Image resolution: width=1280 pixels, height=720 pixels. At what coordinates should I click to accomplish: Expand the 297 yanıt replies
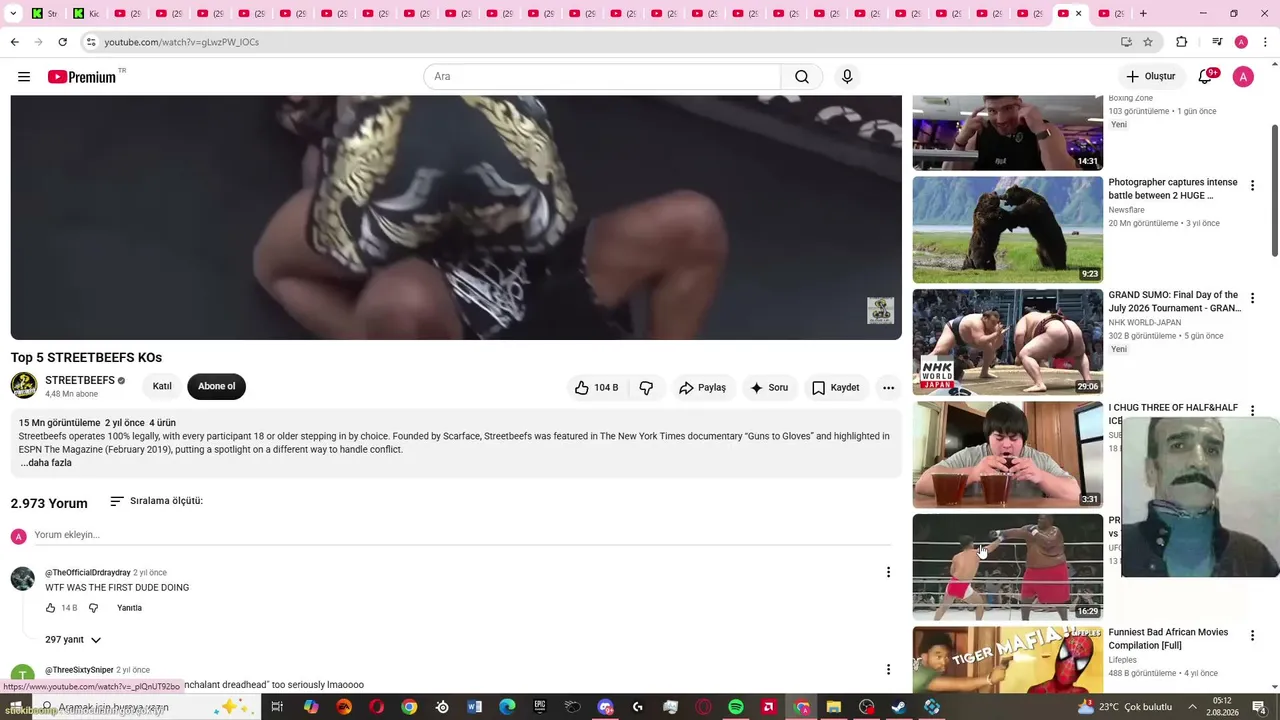click(x=73, y=640)
